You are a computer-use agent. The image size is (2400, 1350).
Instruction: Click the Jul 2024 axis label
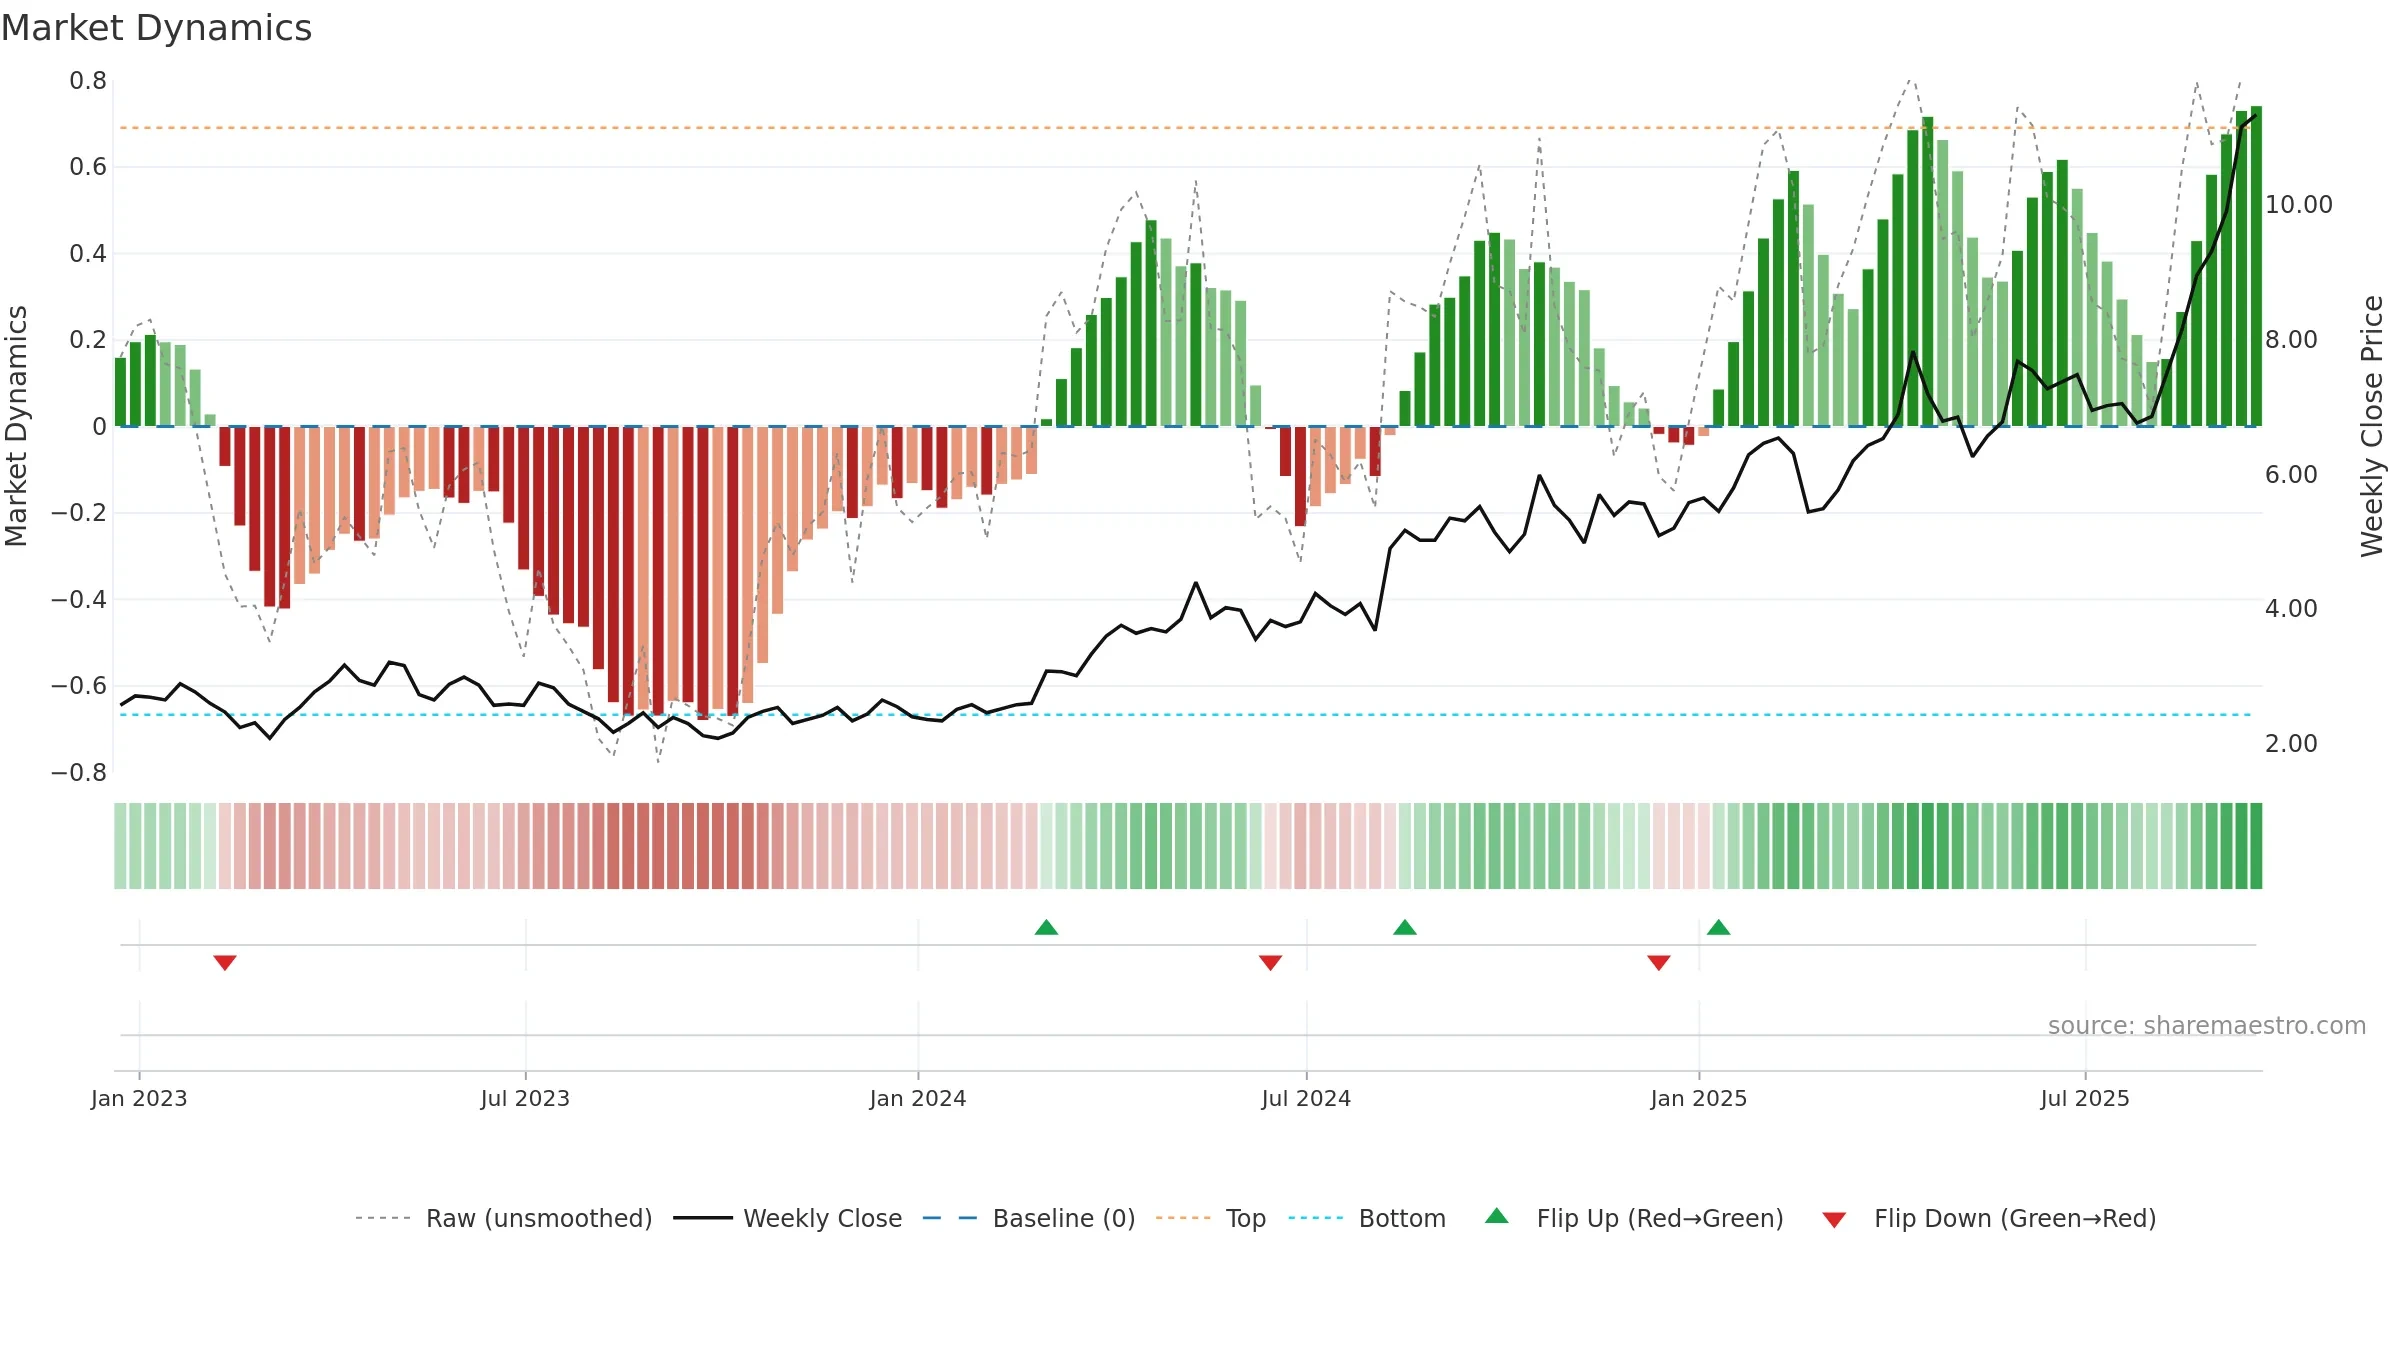pyautogui.click(x=1306, y=1098)
